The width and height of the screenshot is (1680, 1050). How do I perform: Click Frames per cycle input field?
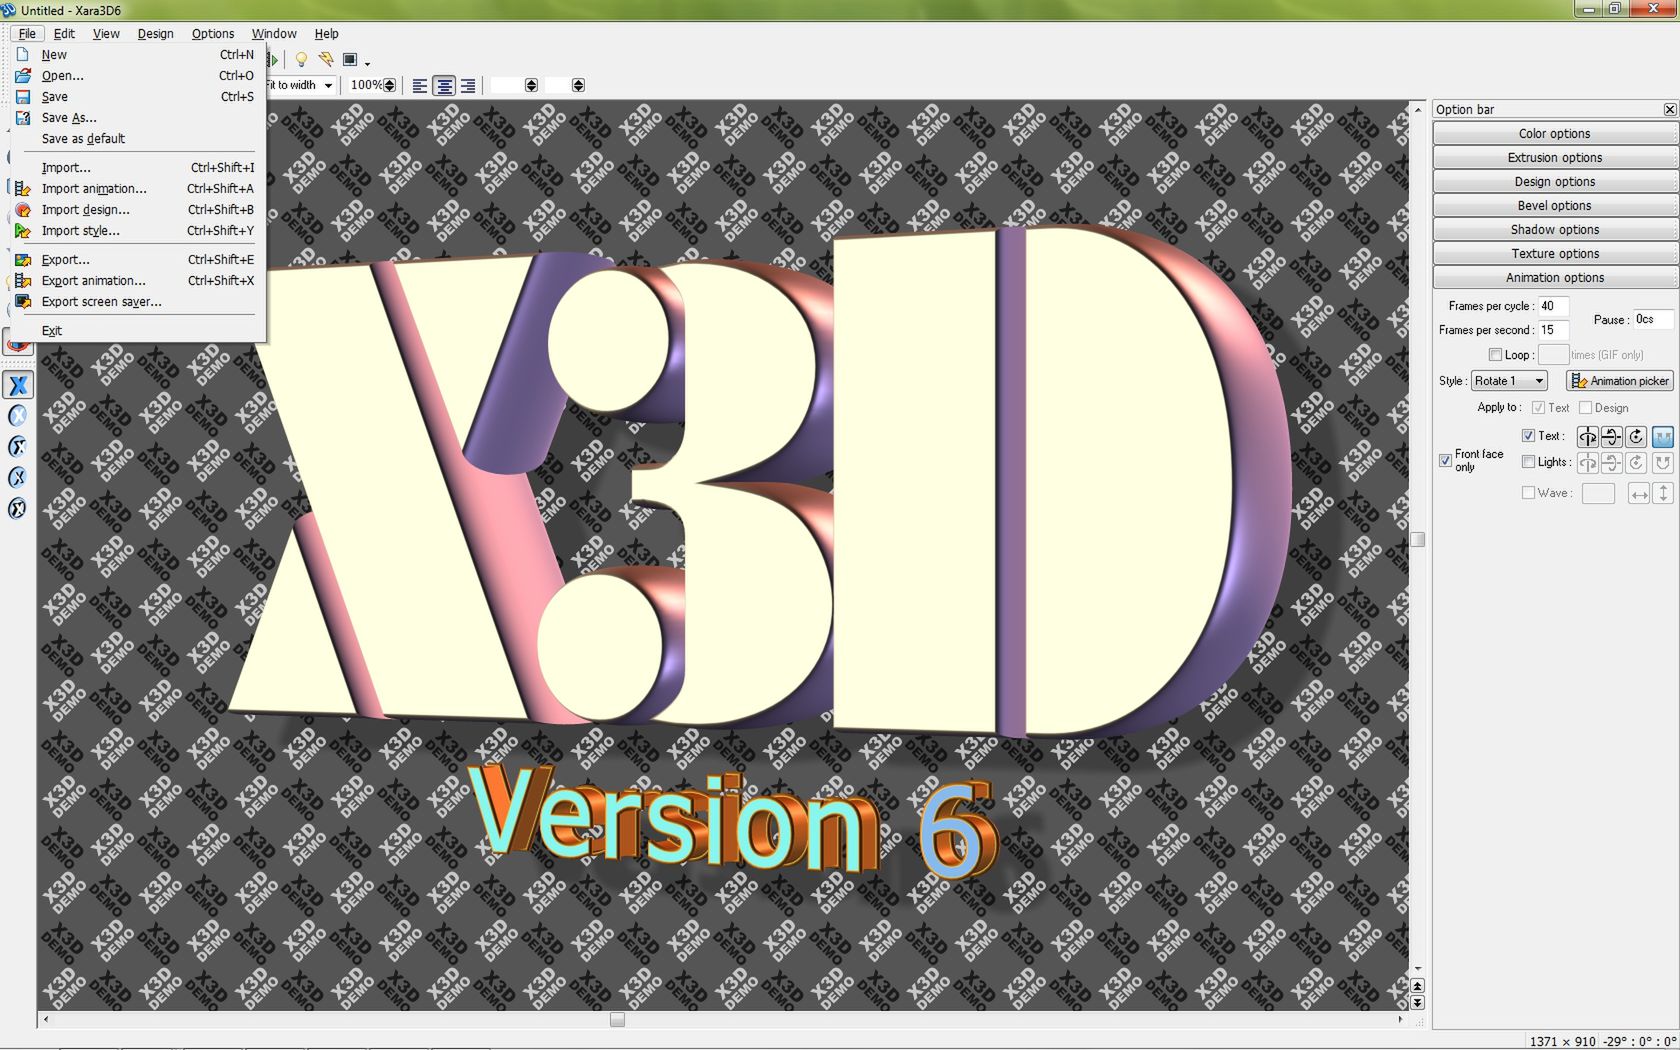coord(1552,306)
